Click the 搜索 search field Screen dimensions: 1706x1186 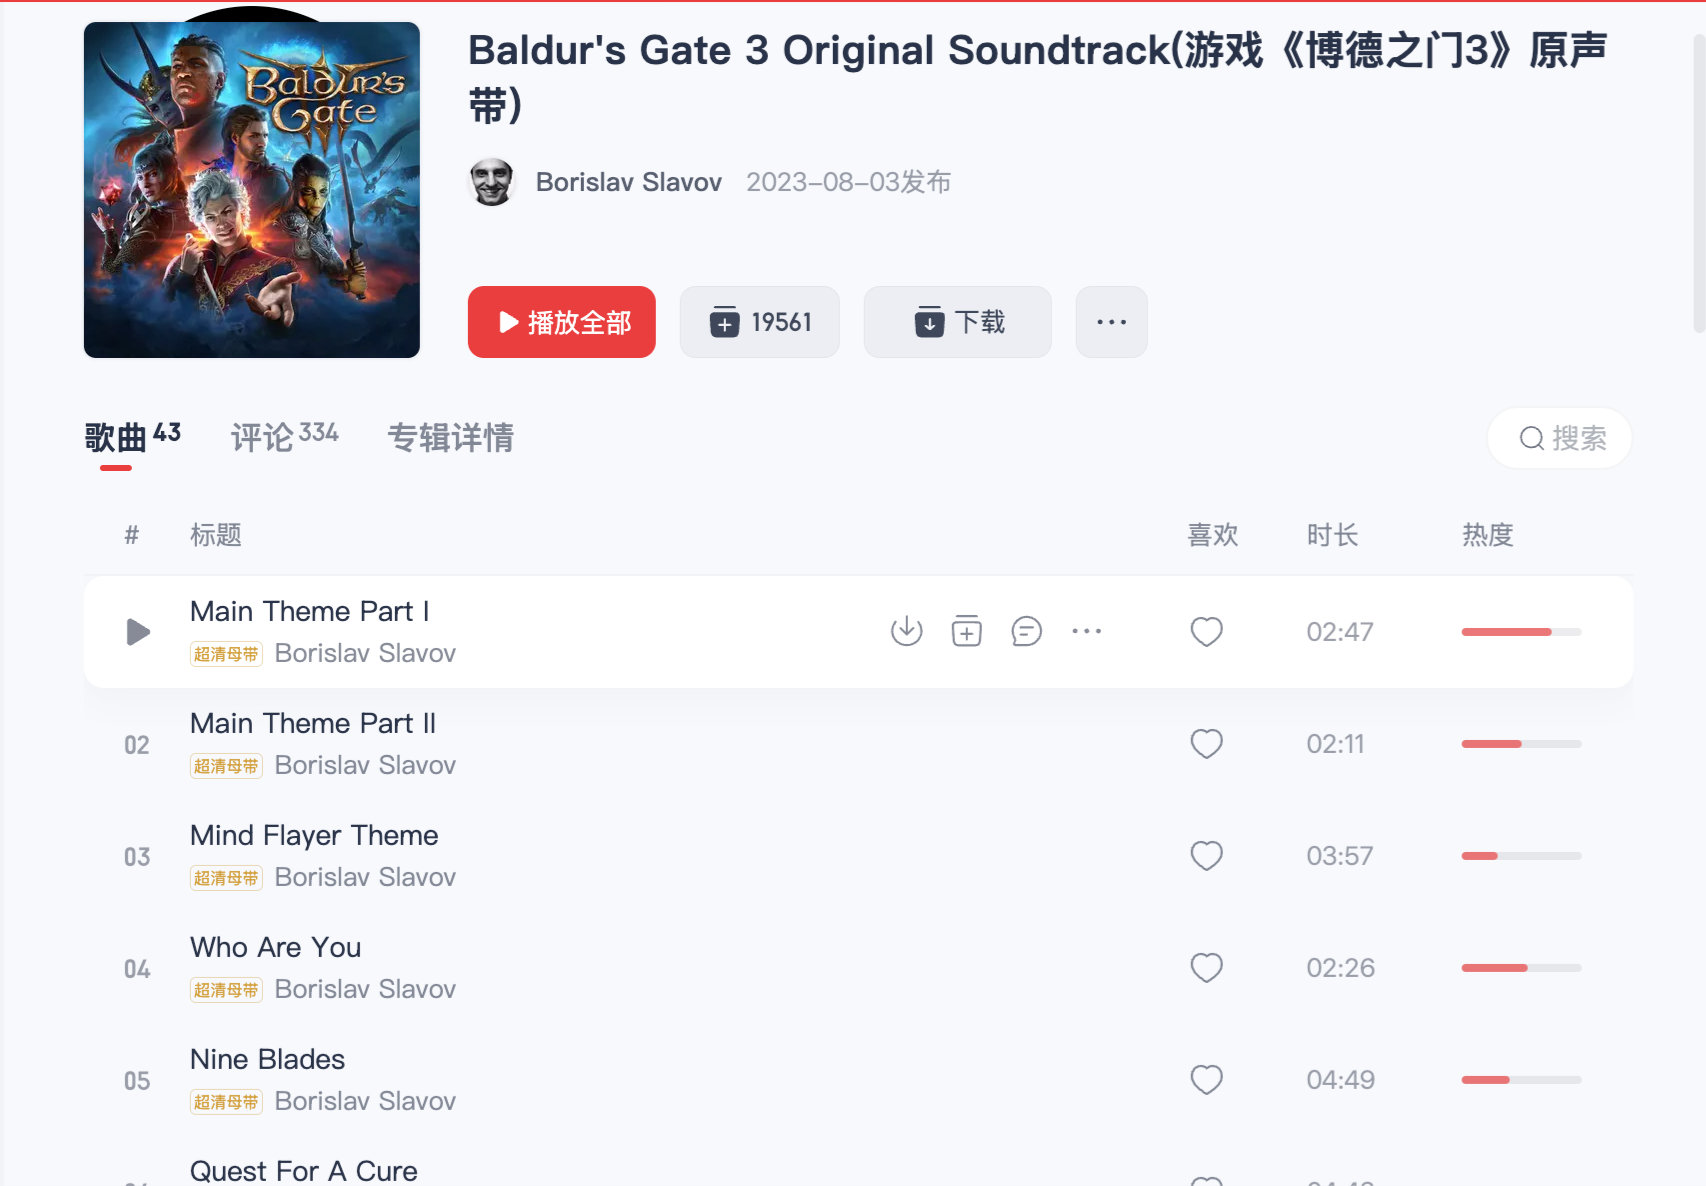1560,438
